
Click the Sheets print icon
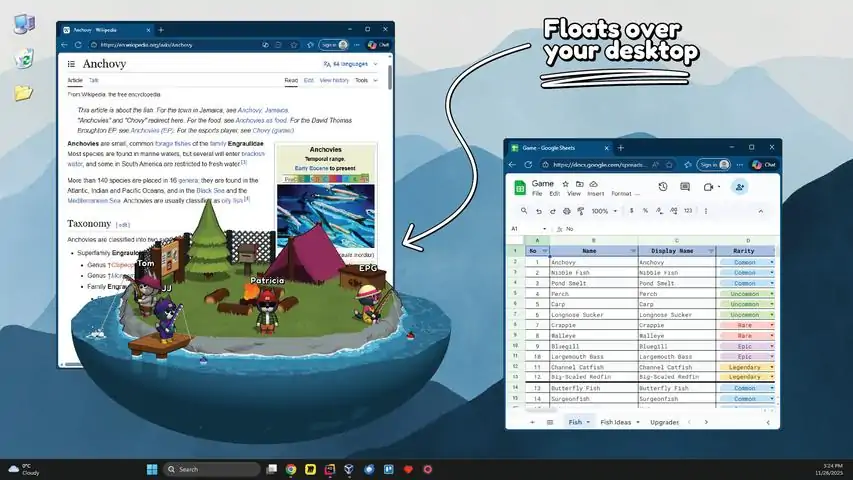pyautogui.click(x=567, y=211)
